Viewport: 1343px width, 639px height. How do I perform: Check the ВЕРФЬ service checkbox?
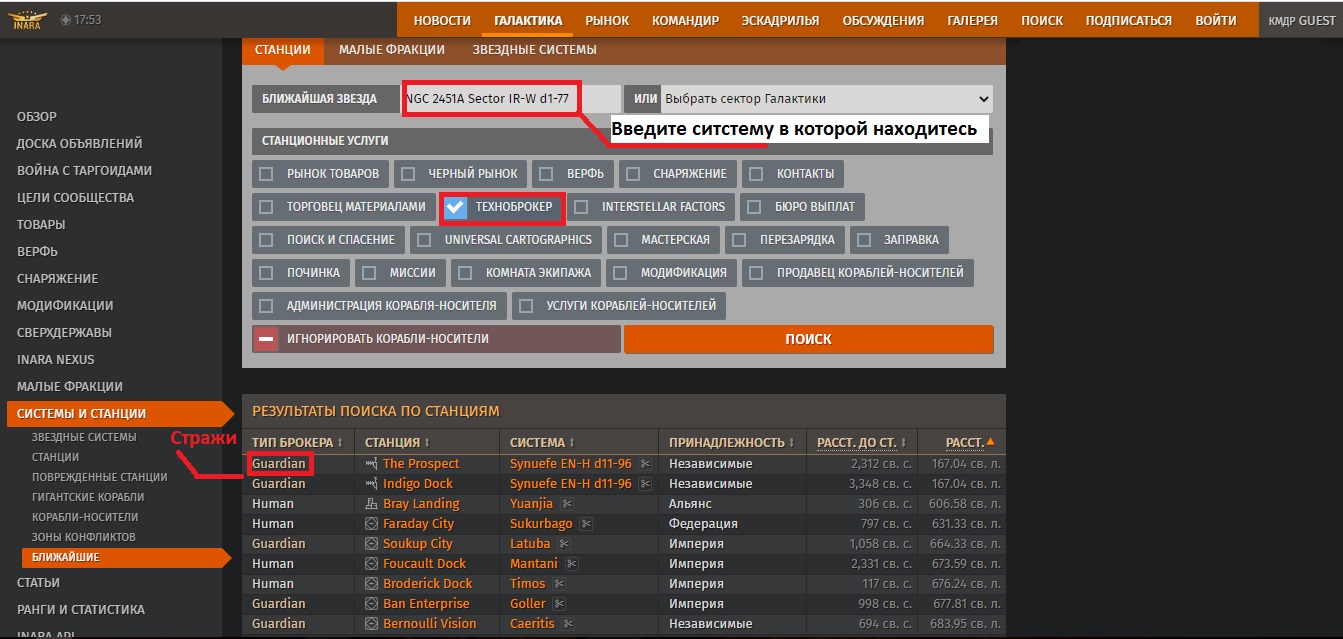546,174
